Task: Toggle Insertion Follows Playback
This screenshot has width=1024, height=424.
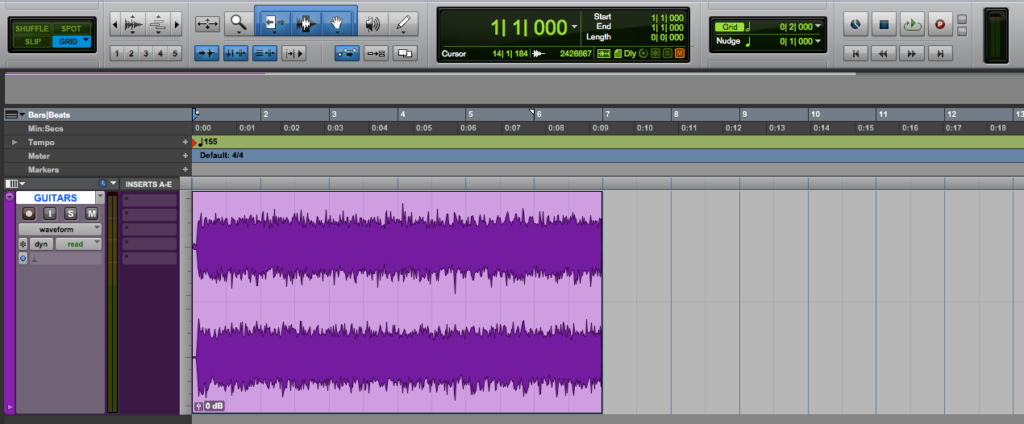Action: 293,54
